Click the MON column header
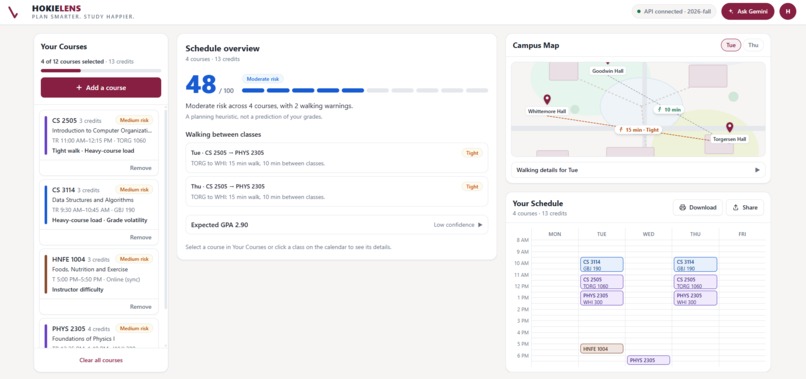The width and height of the screenshot is (806, 379). [x=555, y=234]
